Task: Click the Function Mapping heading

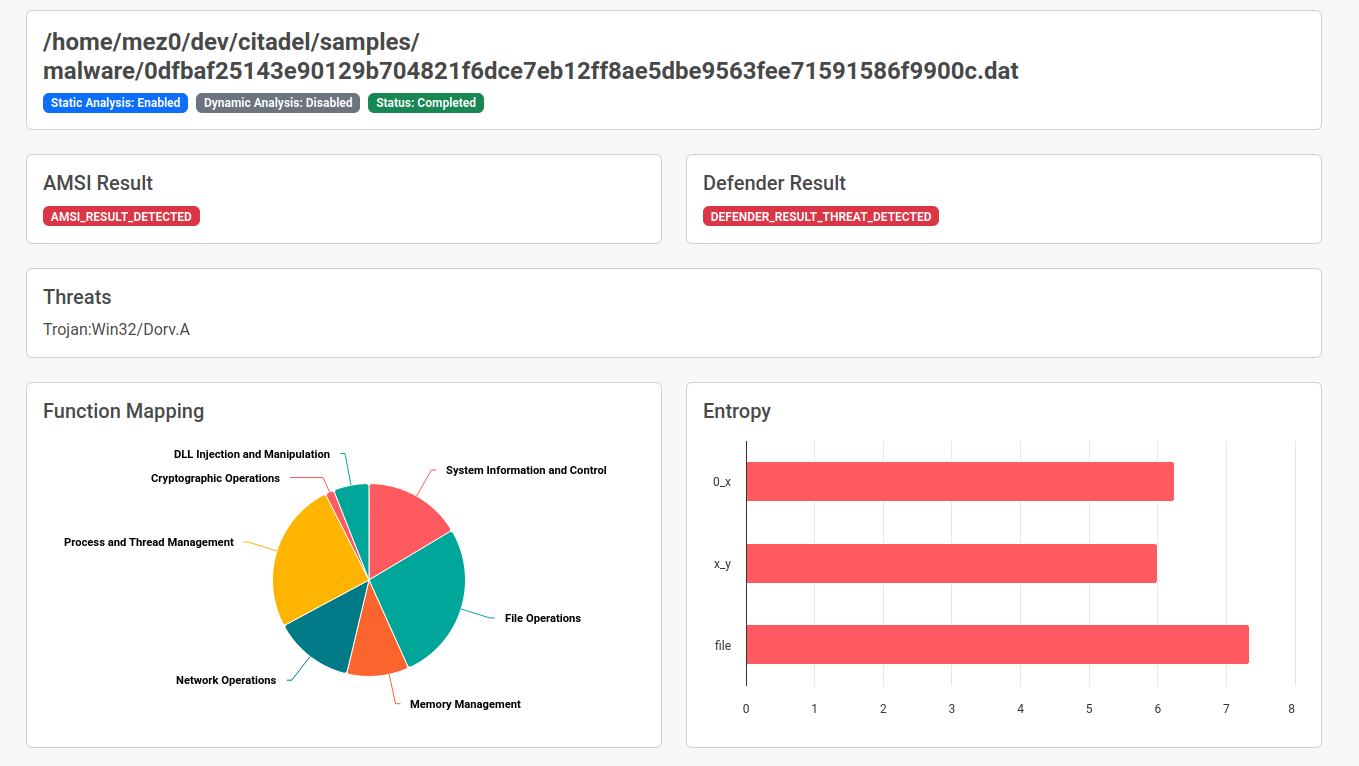Action: point(123,411)
